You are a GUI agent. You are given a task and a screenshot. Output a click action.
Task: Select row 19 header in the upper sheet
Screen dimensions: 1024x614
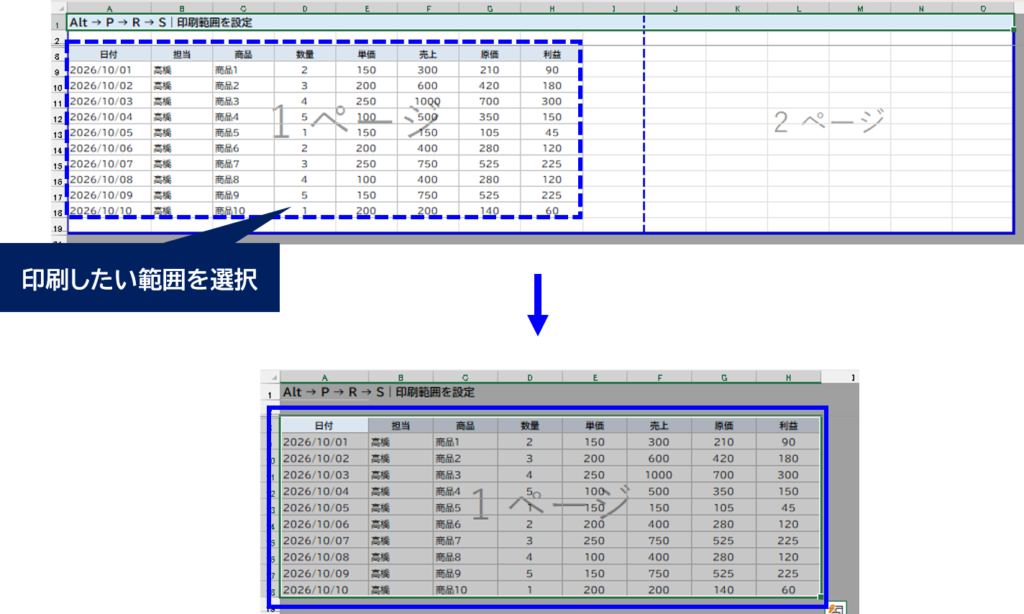[x=58, y=228]
